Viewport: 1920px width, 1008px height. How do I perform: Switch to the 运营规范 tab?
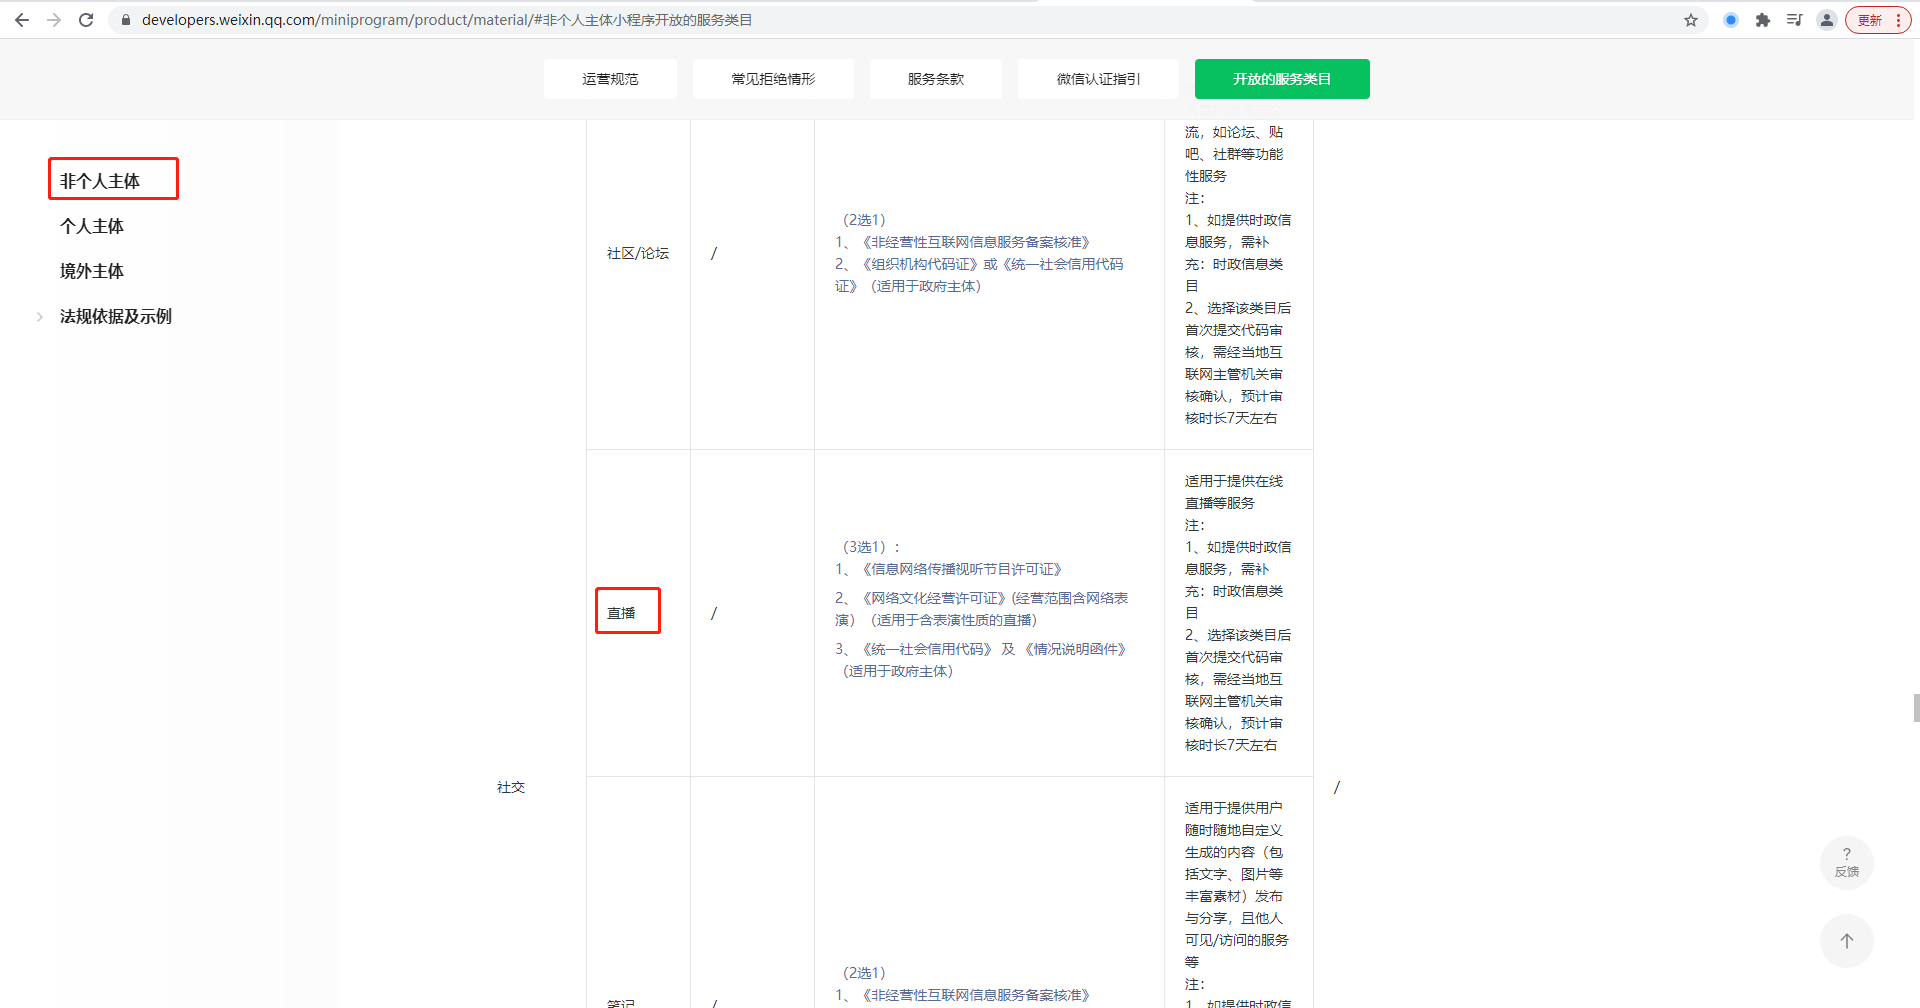point(610,79)
